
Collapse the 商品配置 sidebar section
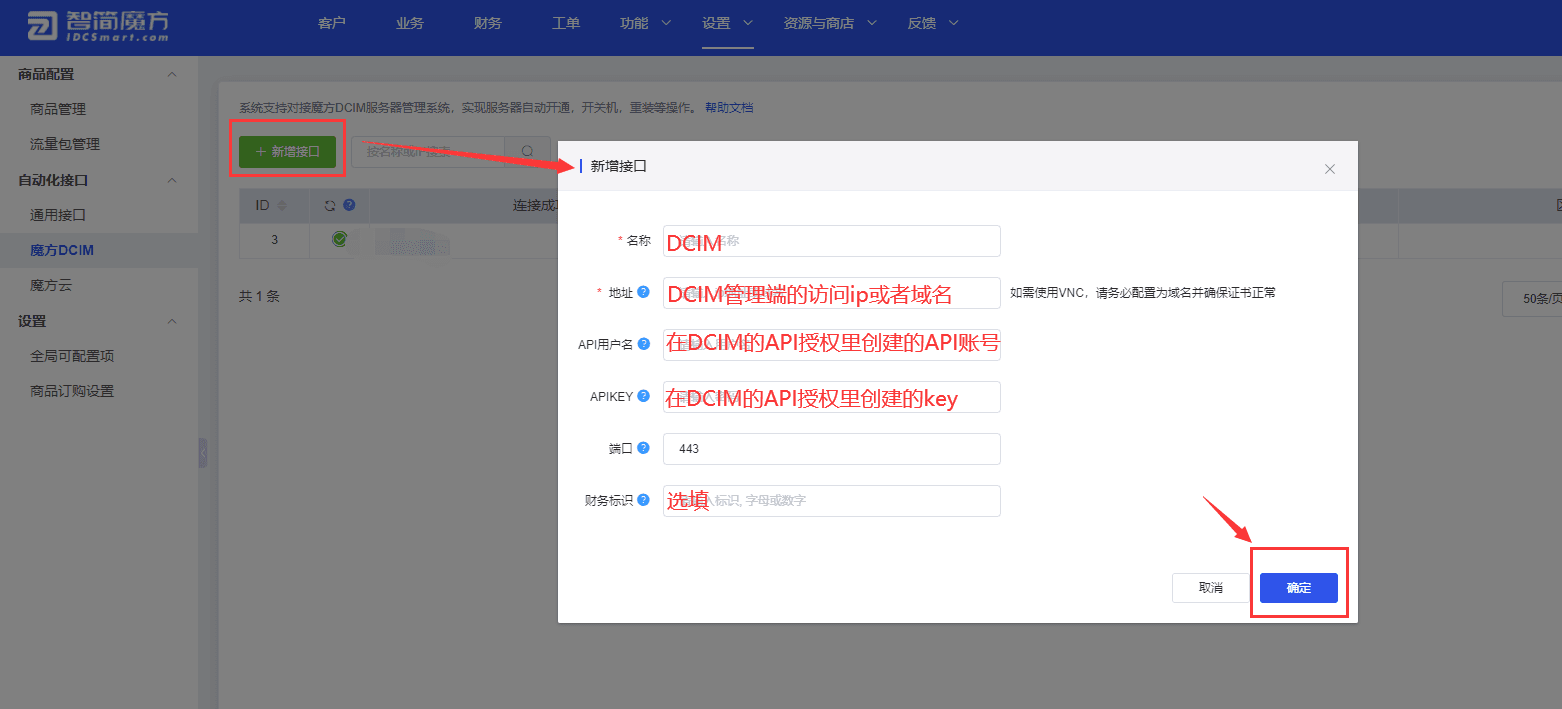[x=172, y=74]
